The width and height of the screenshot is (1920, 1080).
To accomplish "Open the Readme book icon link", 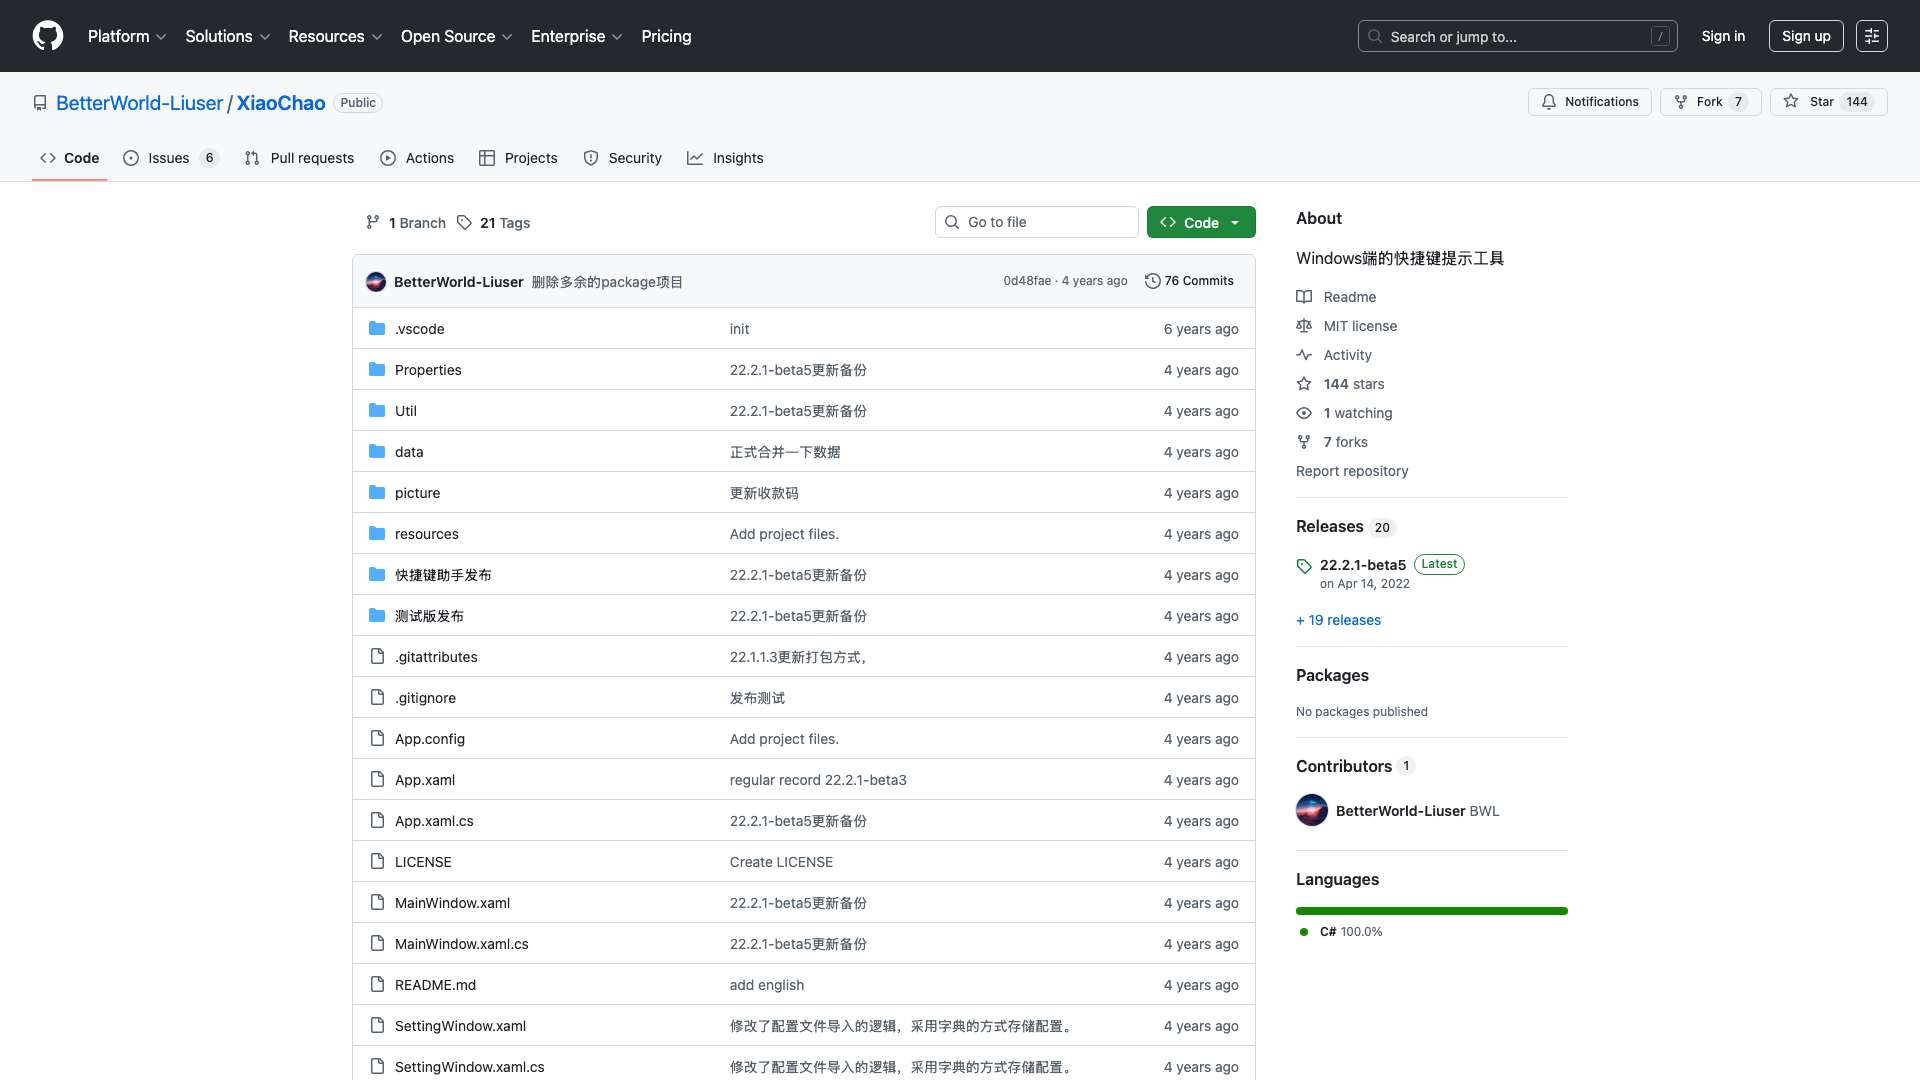I will click(x=1336, y=297).
